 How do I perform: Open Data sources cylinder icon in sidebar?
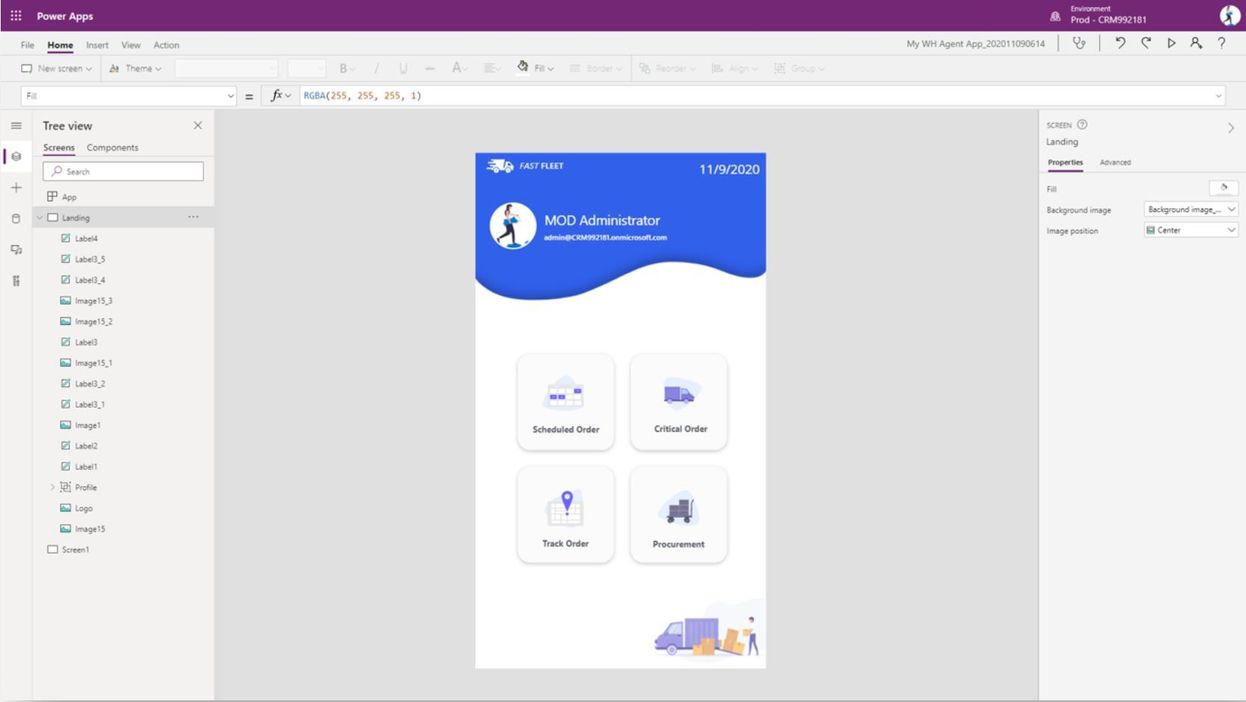(16, 219)
